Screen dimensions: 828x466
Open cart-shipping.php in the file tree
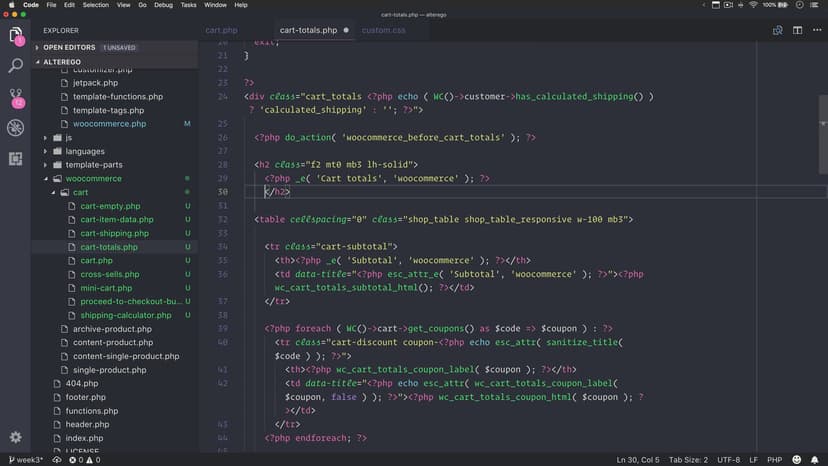click(114, 233)
